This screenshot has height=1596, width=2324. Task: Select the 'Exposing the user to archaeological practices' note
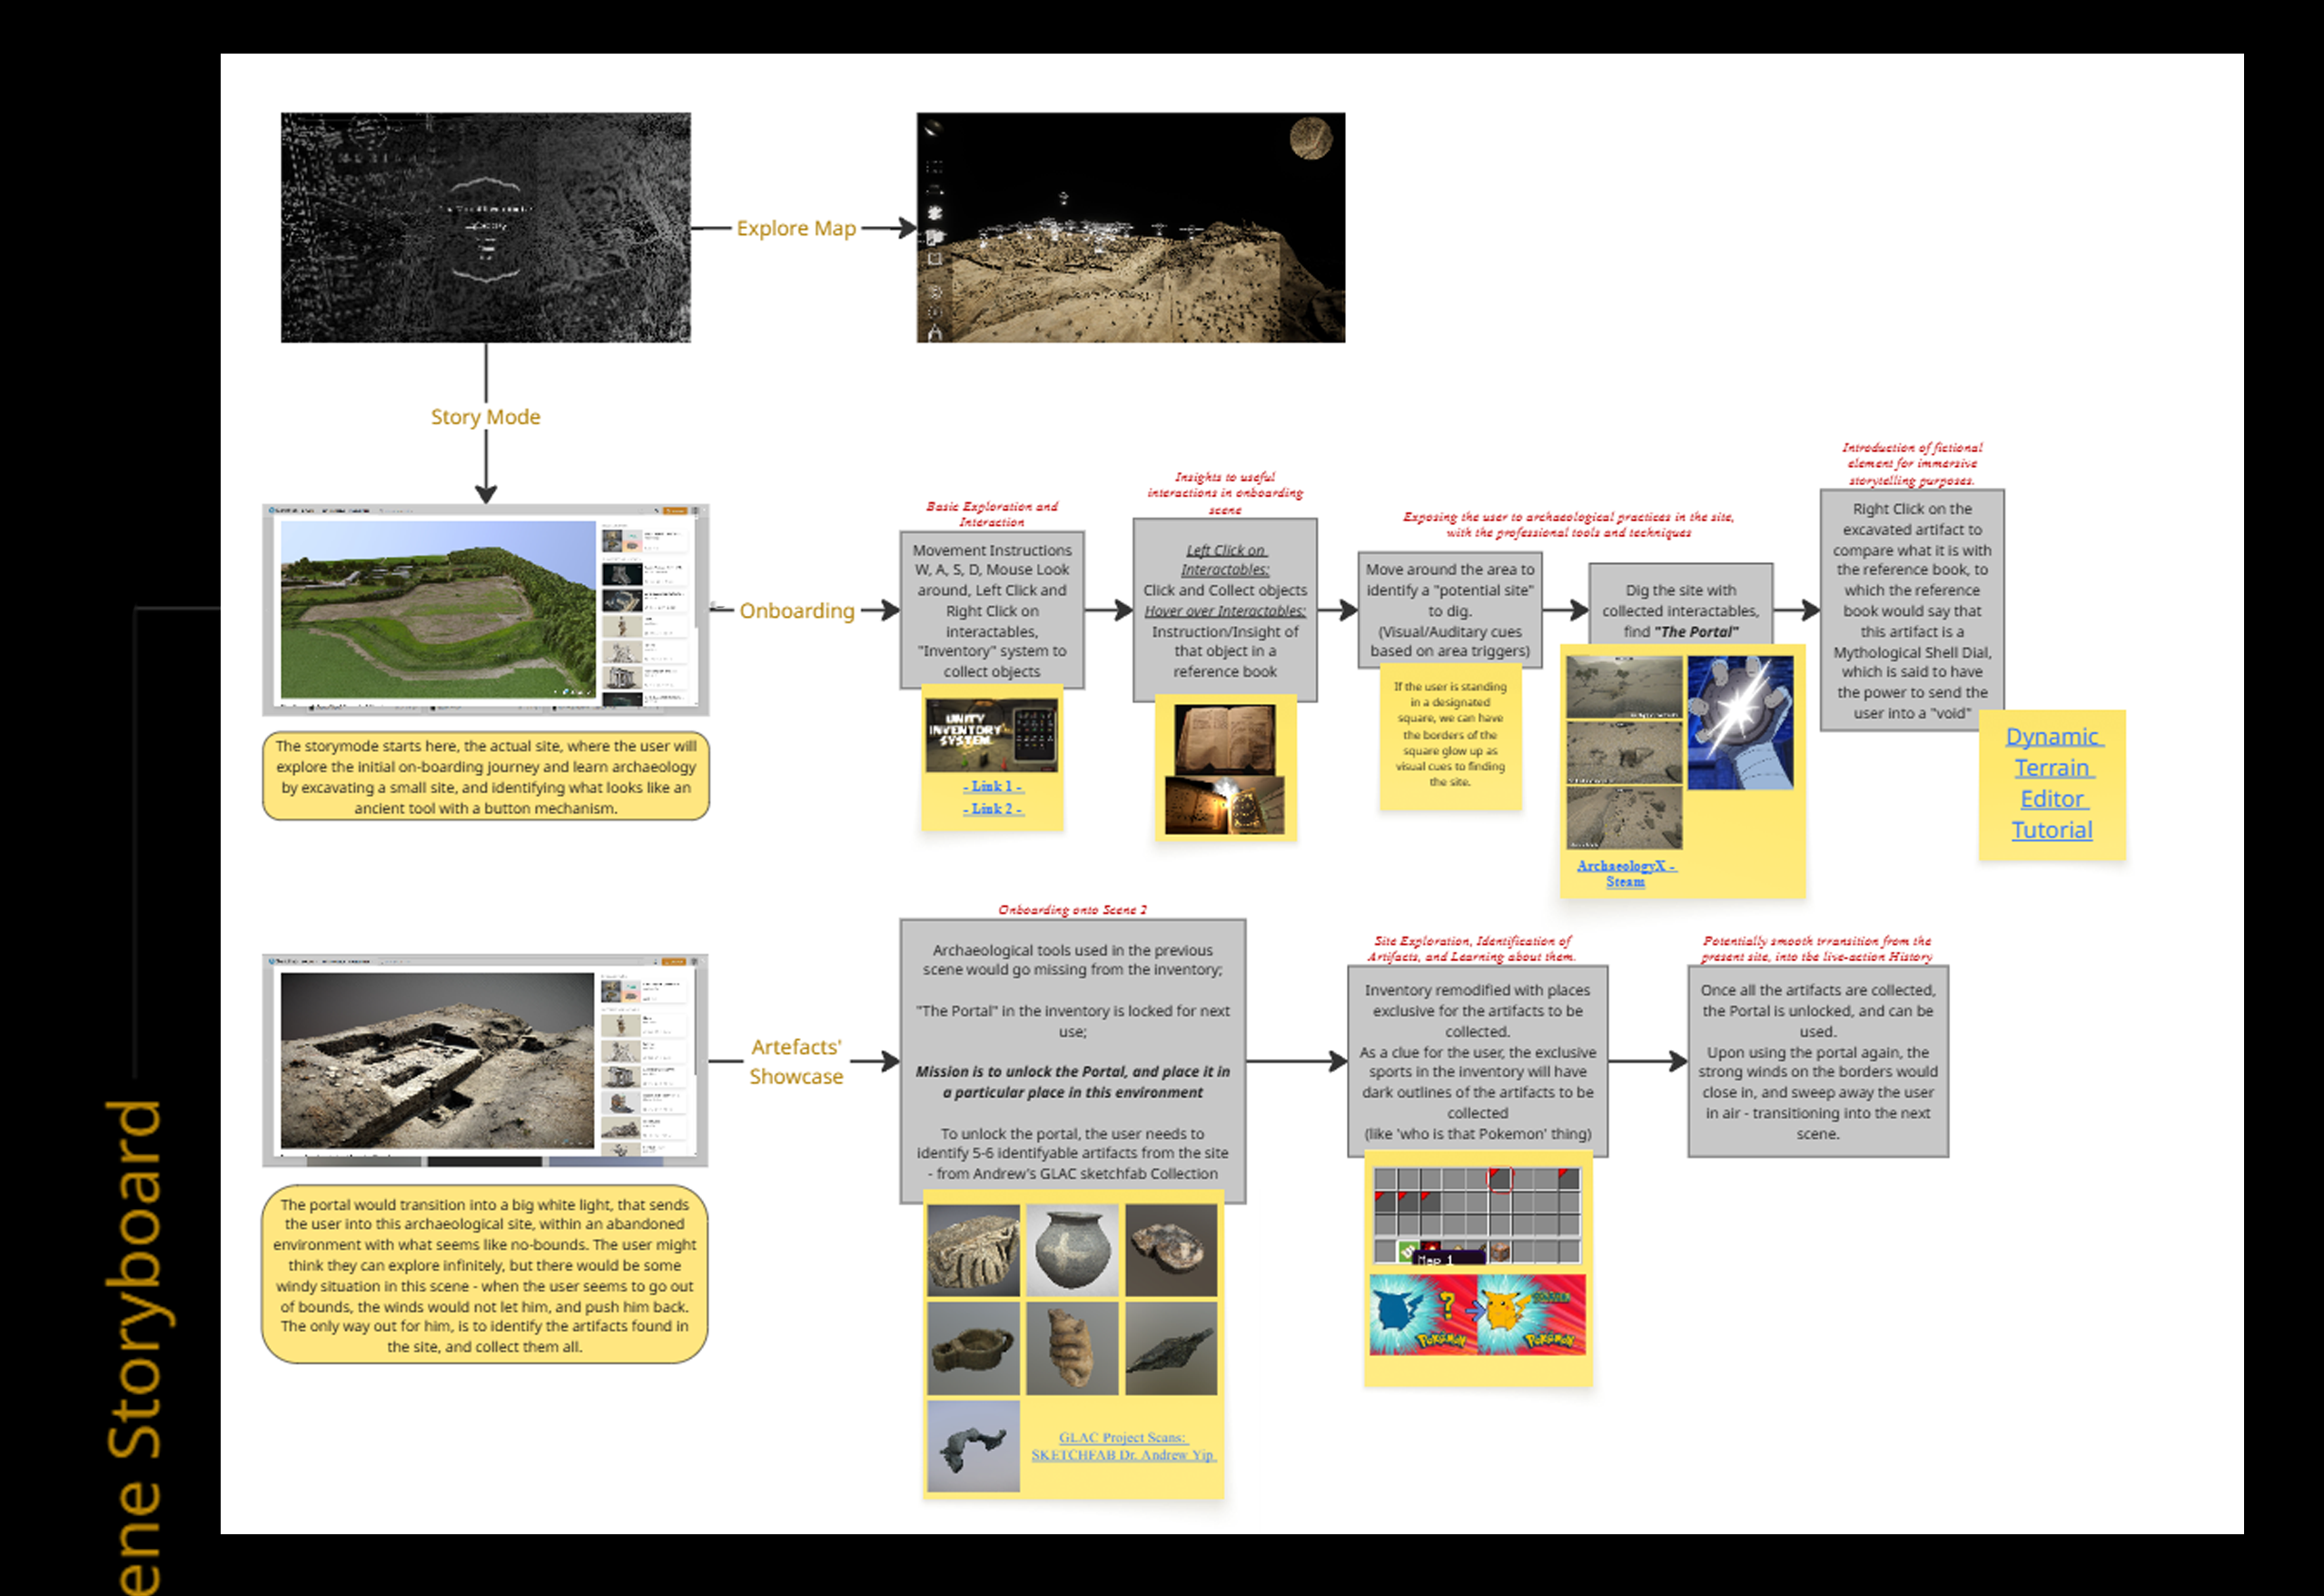click(x=1568, y=525)
